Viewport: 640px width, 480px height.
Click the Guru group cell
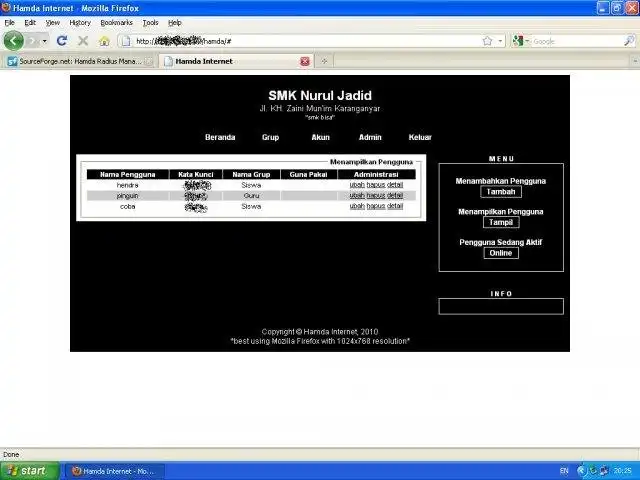click(x=251, y=196)
